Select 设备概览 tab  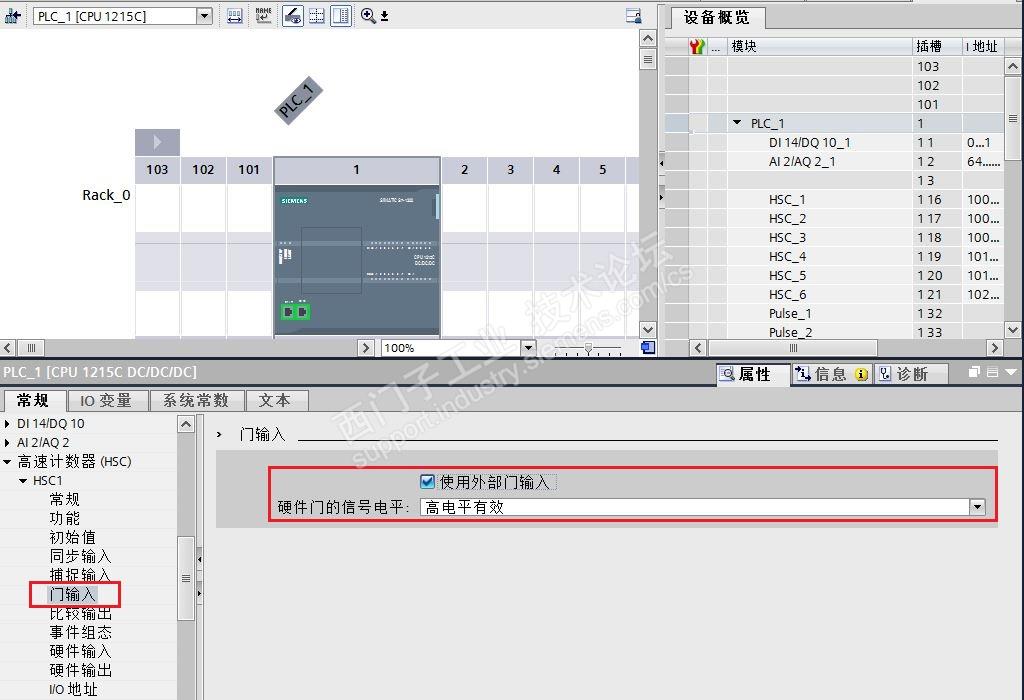717,18
